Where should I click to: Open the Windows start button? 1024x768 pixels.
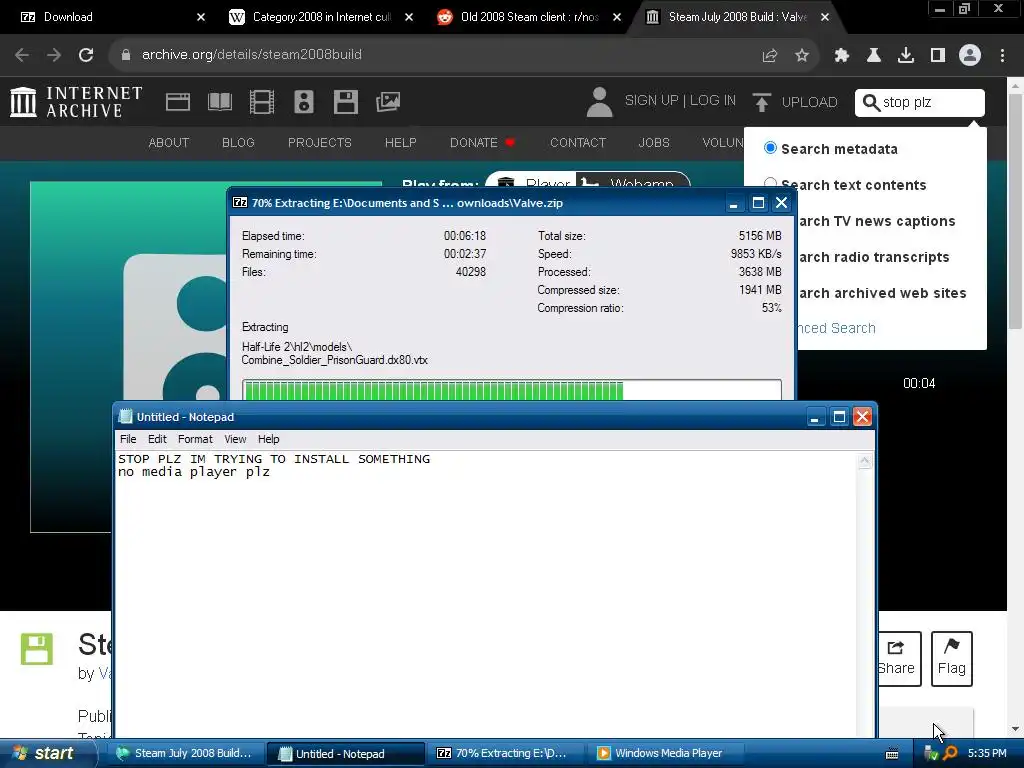point(46,754)
